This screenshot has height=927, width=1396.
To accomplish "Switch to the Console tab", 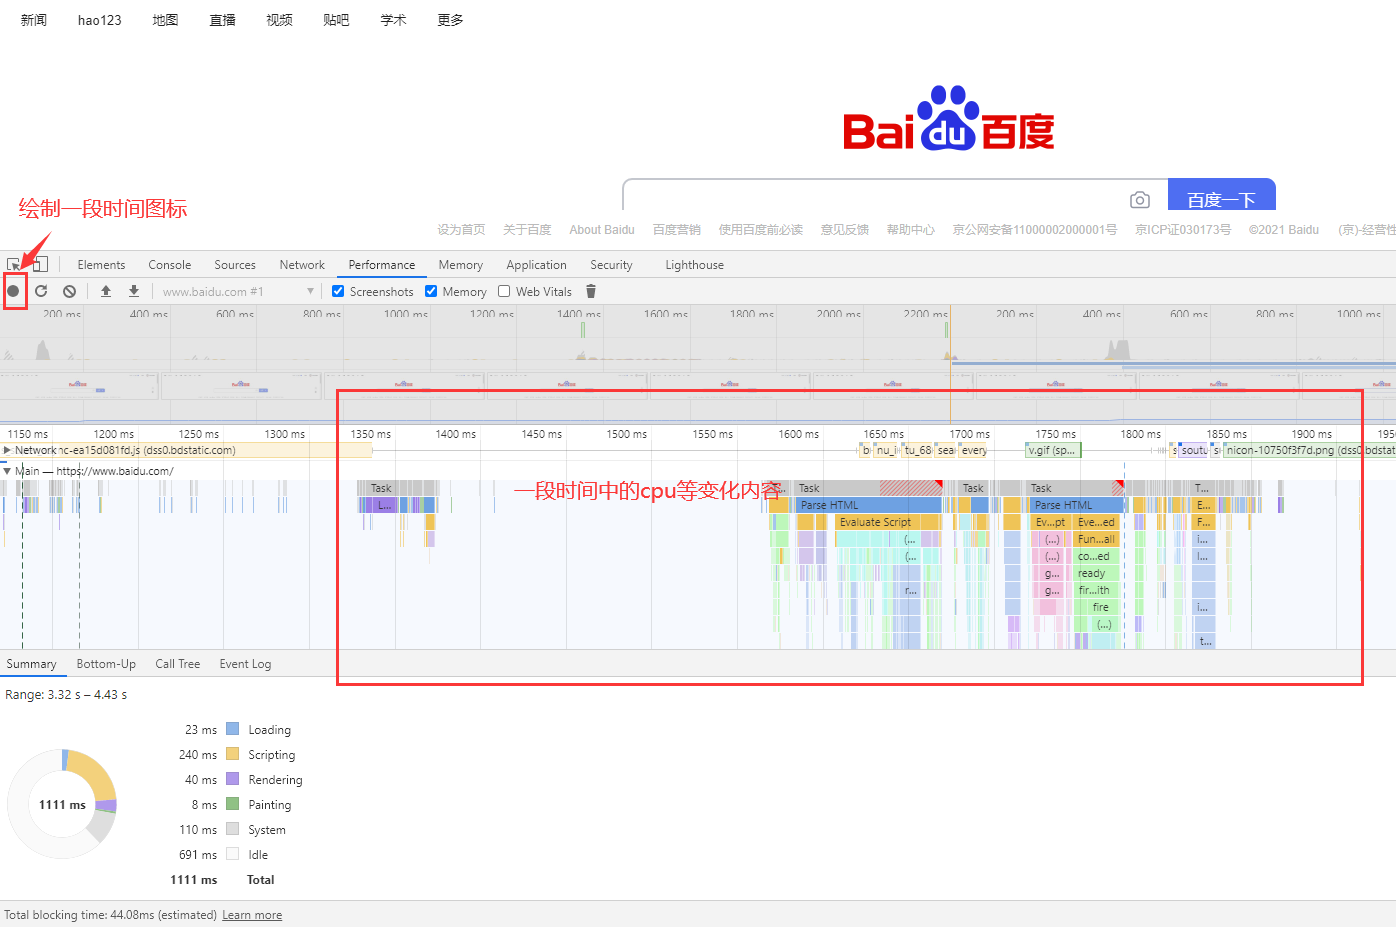I will pyautogui.click(x=170, y=265).
